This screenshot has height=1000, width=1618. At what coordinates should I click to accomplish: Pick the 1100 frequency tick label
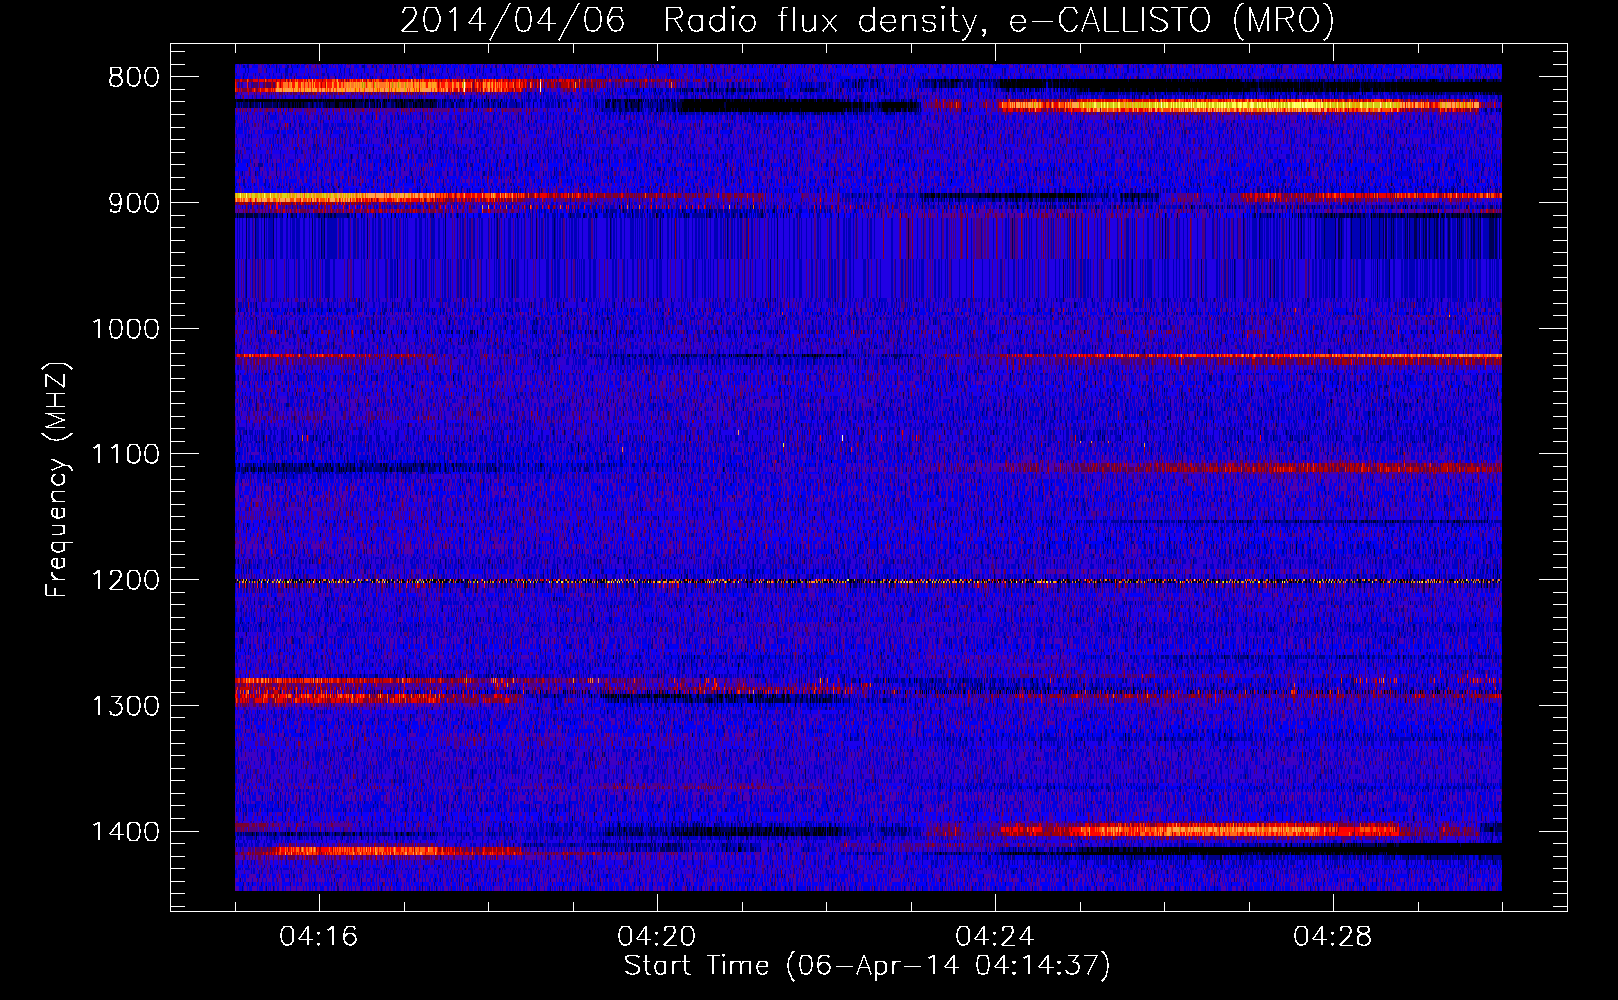[125, 455]
